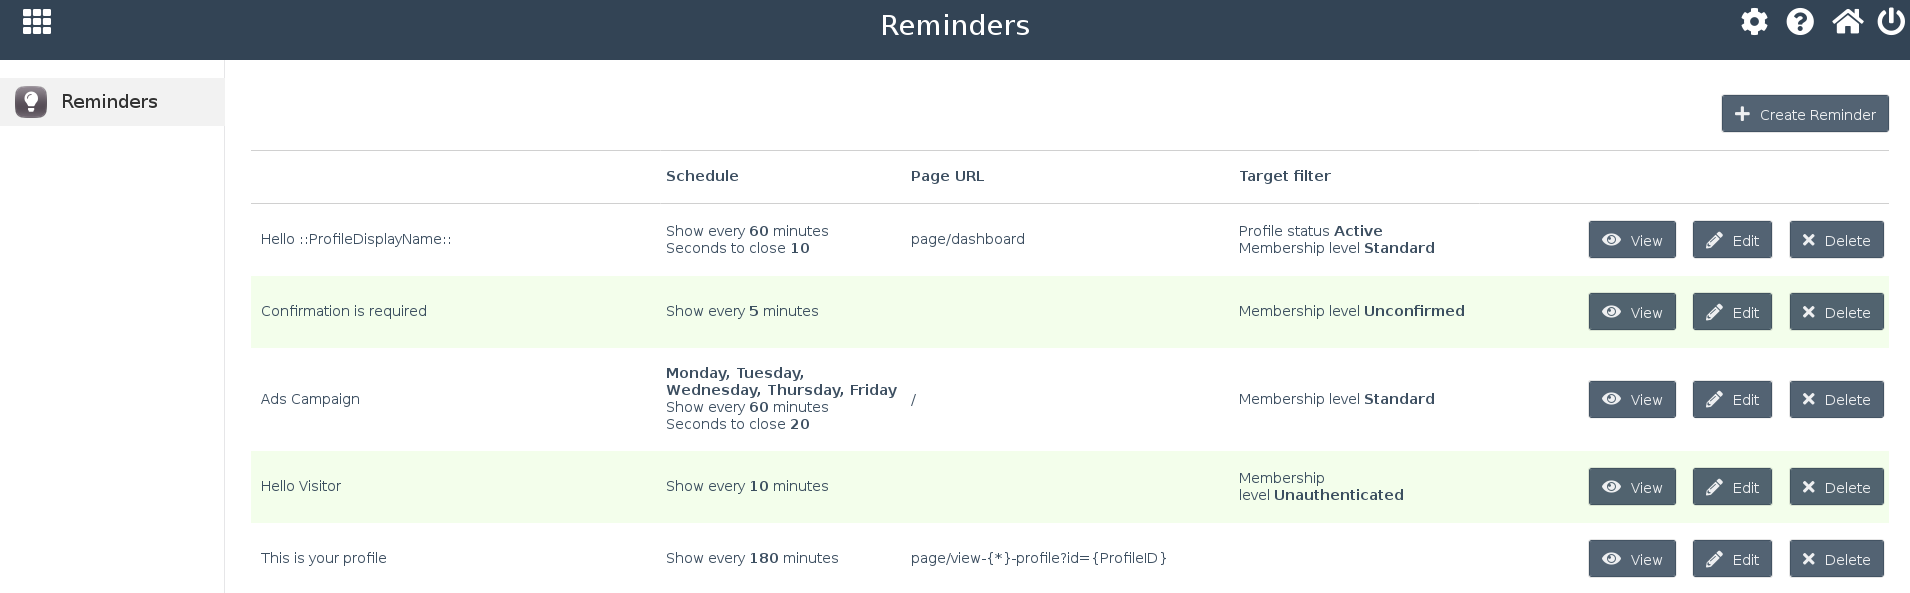
Task: Click the help question mark icon
Action: [x=1800, y=22]
